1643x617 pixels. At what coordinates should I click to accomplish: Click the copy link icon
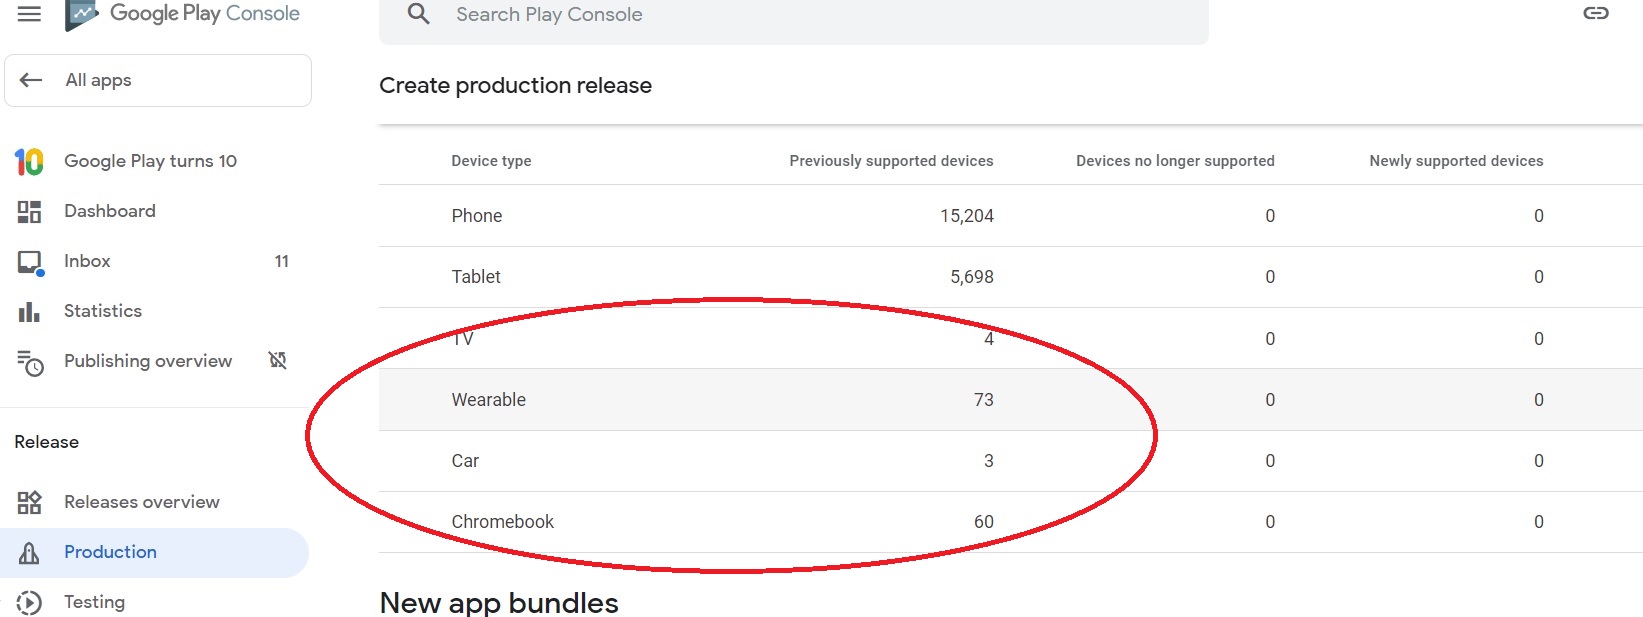[1596, 14]
